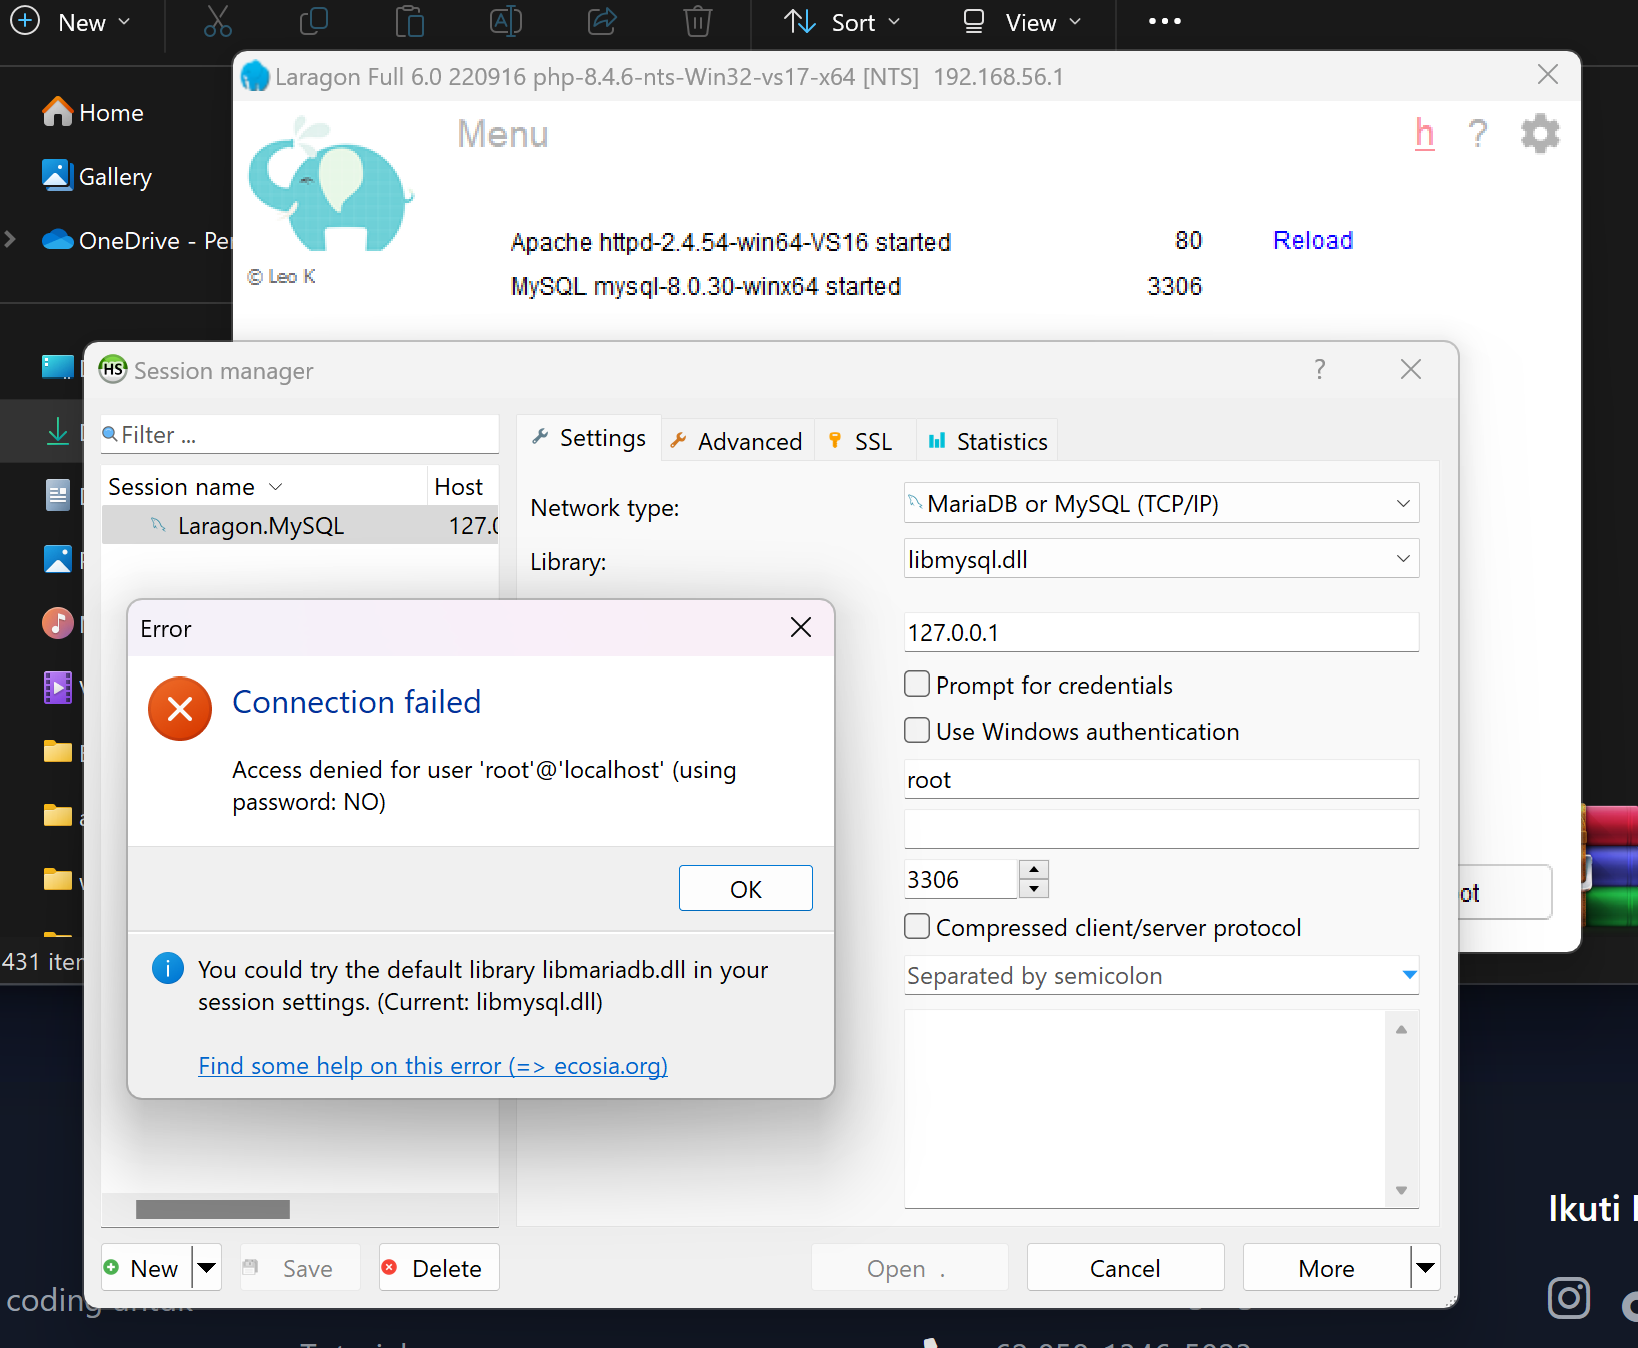This screenshot has height=1348, width=1638.
Task: Click the Delete trash icon in Explorer toolbar
Action: [697, 22]
